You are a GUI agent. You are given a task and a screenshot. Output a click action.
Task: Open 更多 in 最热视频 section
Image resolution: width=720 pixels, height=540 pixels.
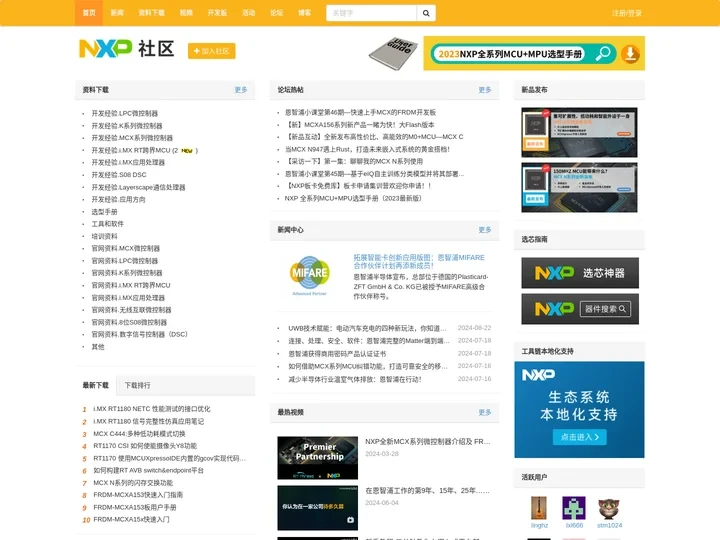tap(485, 412)
